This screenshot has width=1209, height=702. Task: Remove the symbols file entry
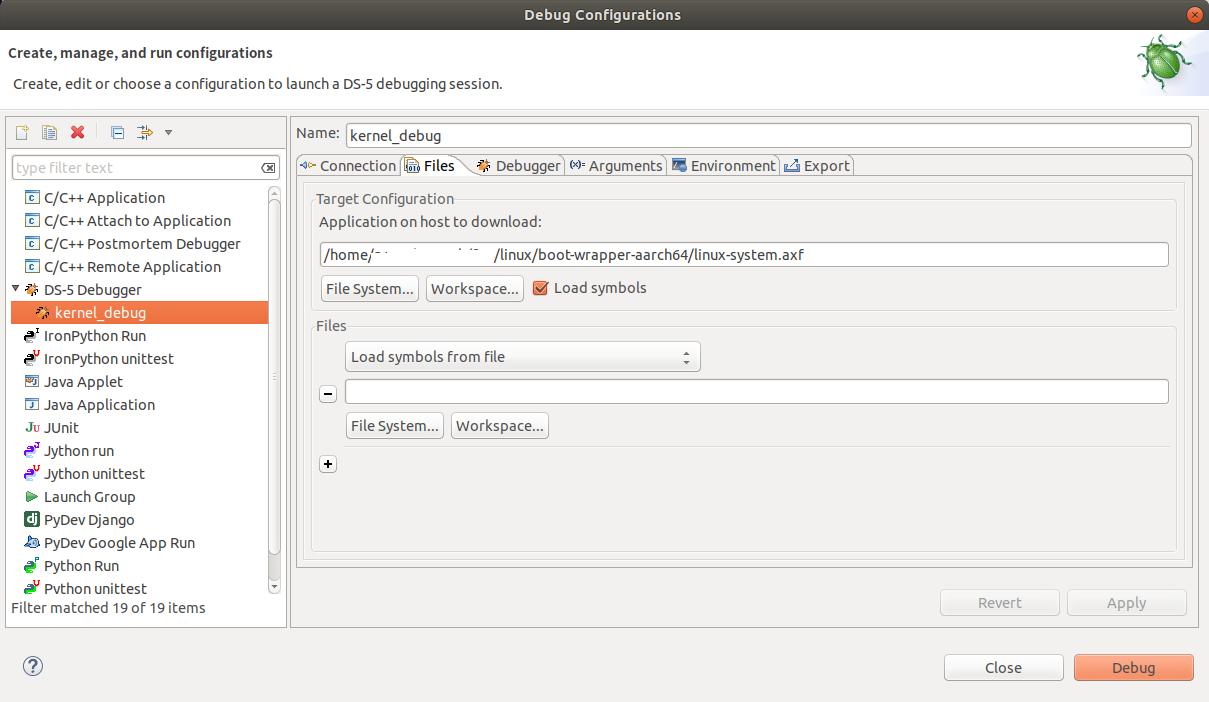tap(328, 393)
